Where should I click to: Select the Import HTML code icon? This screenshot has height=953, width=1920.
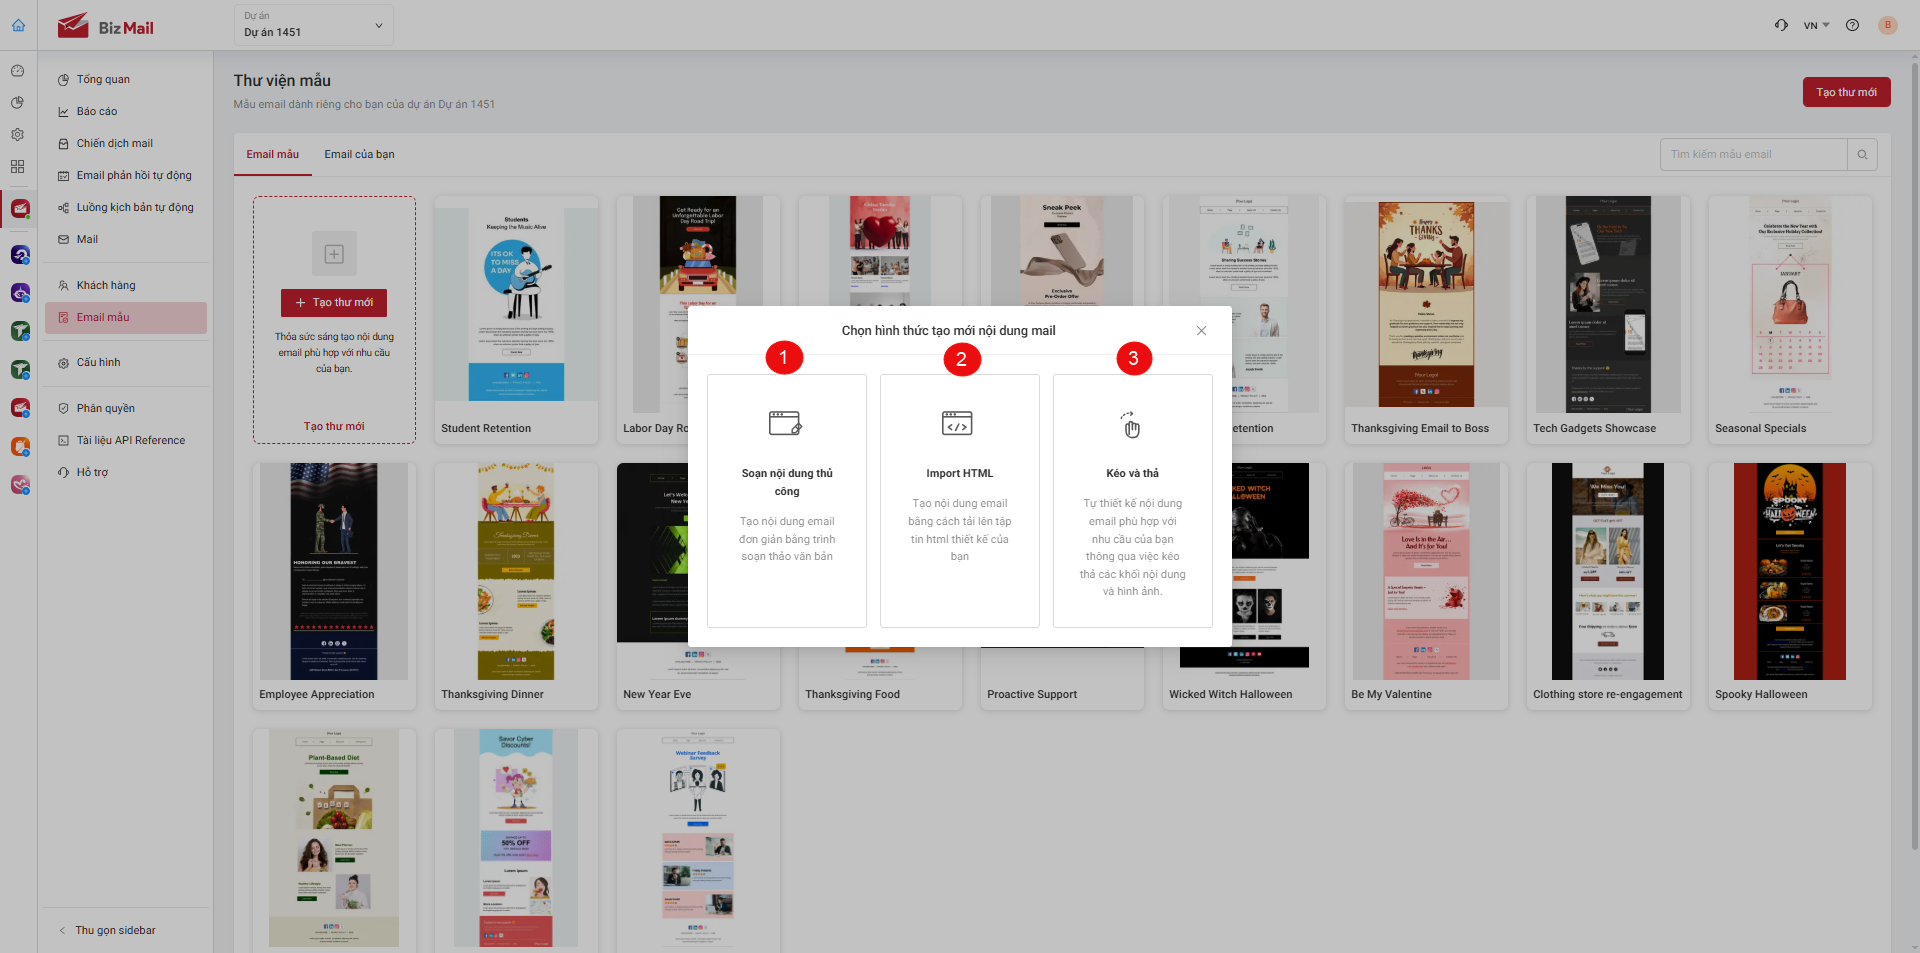957,423
